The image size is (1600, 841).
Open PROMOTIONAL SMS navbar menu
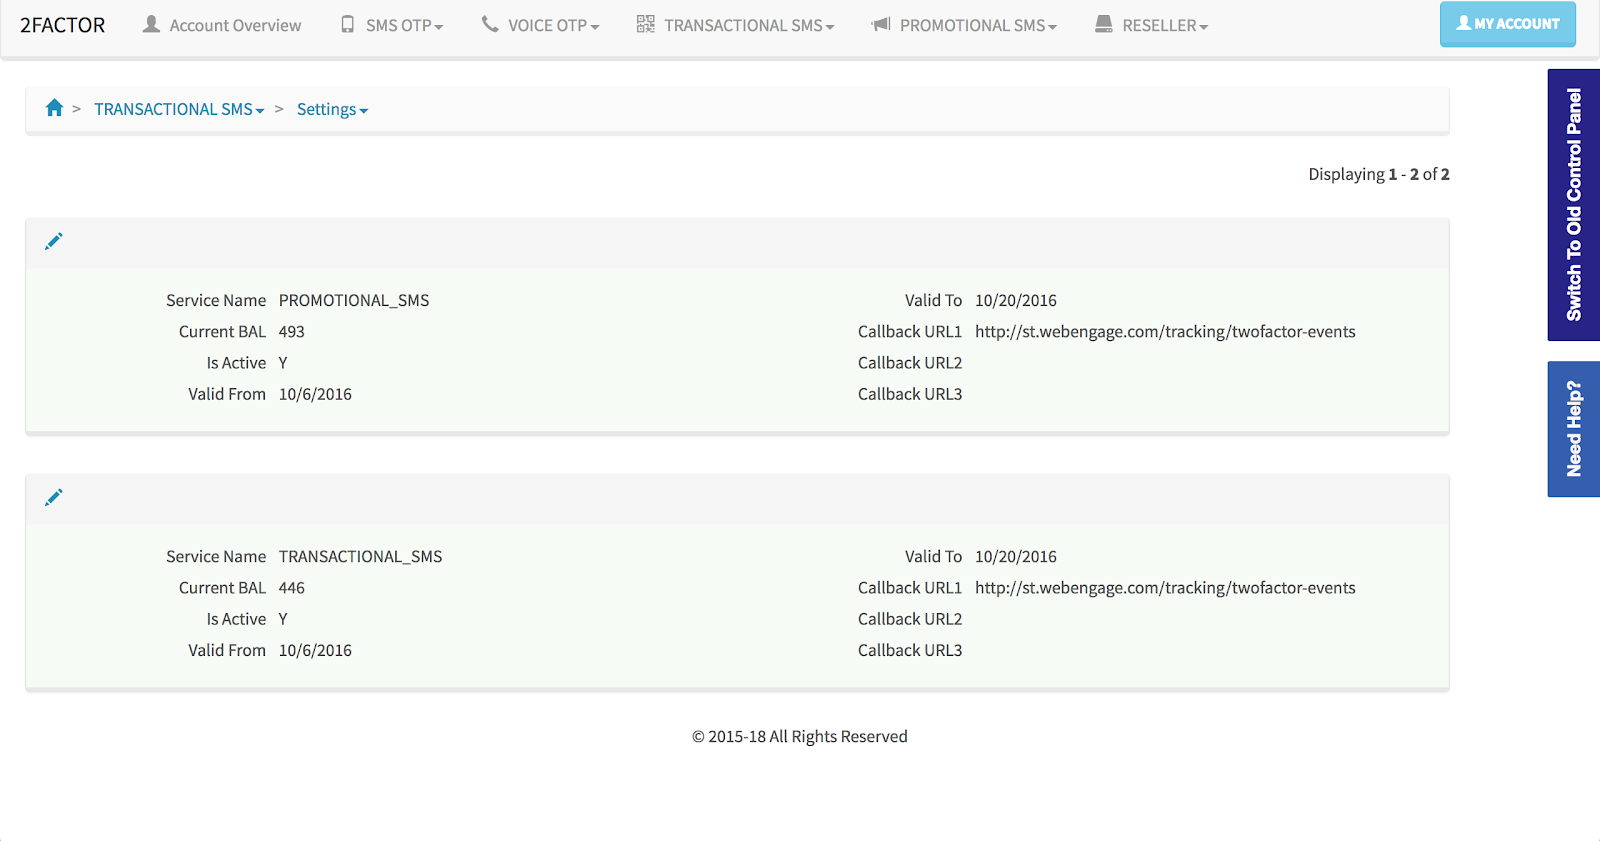click(964, 25)
